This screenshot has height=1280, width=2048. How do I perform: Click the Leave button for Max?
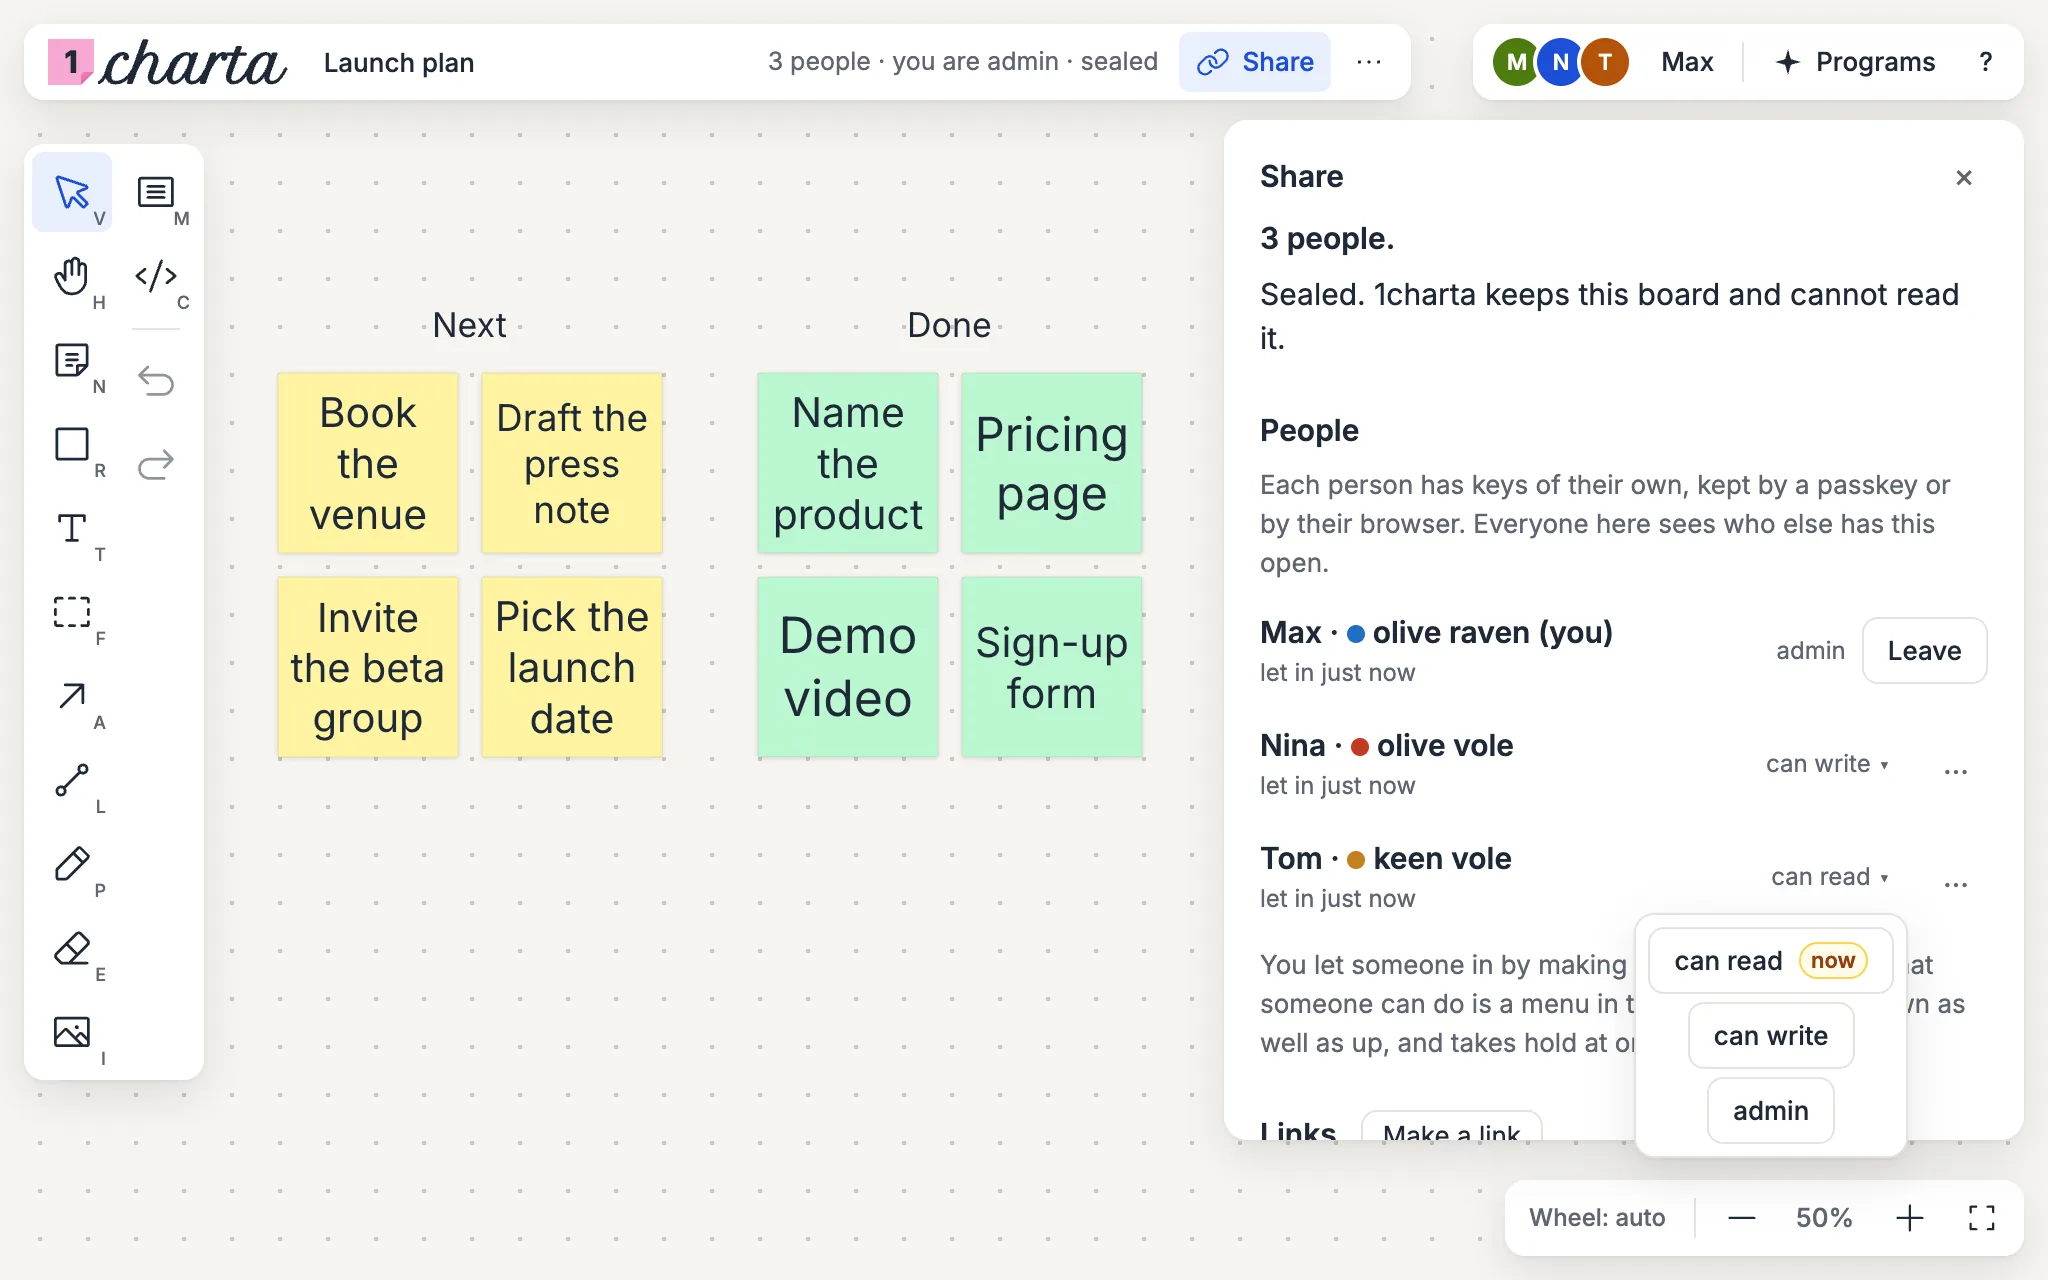click(1924, 651)
